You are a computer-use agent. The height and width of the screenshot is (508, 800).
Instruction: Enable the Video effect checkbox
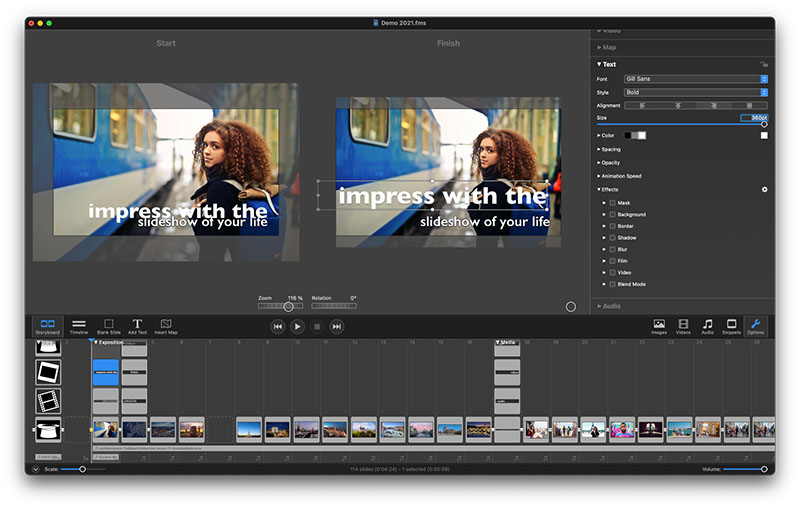tap(612, 272)
